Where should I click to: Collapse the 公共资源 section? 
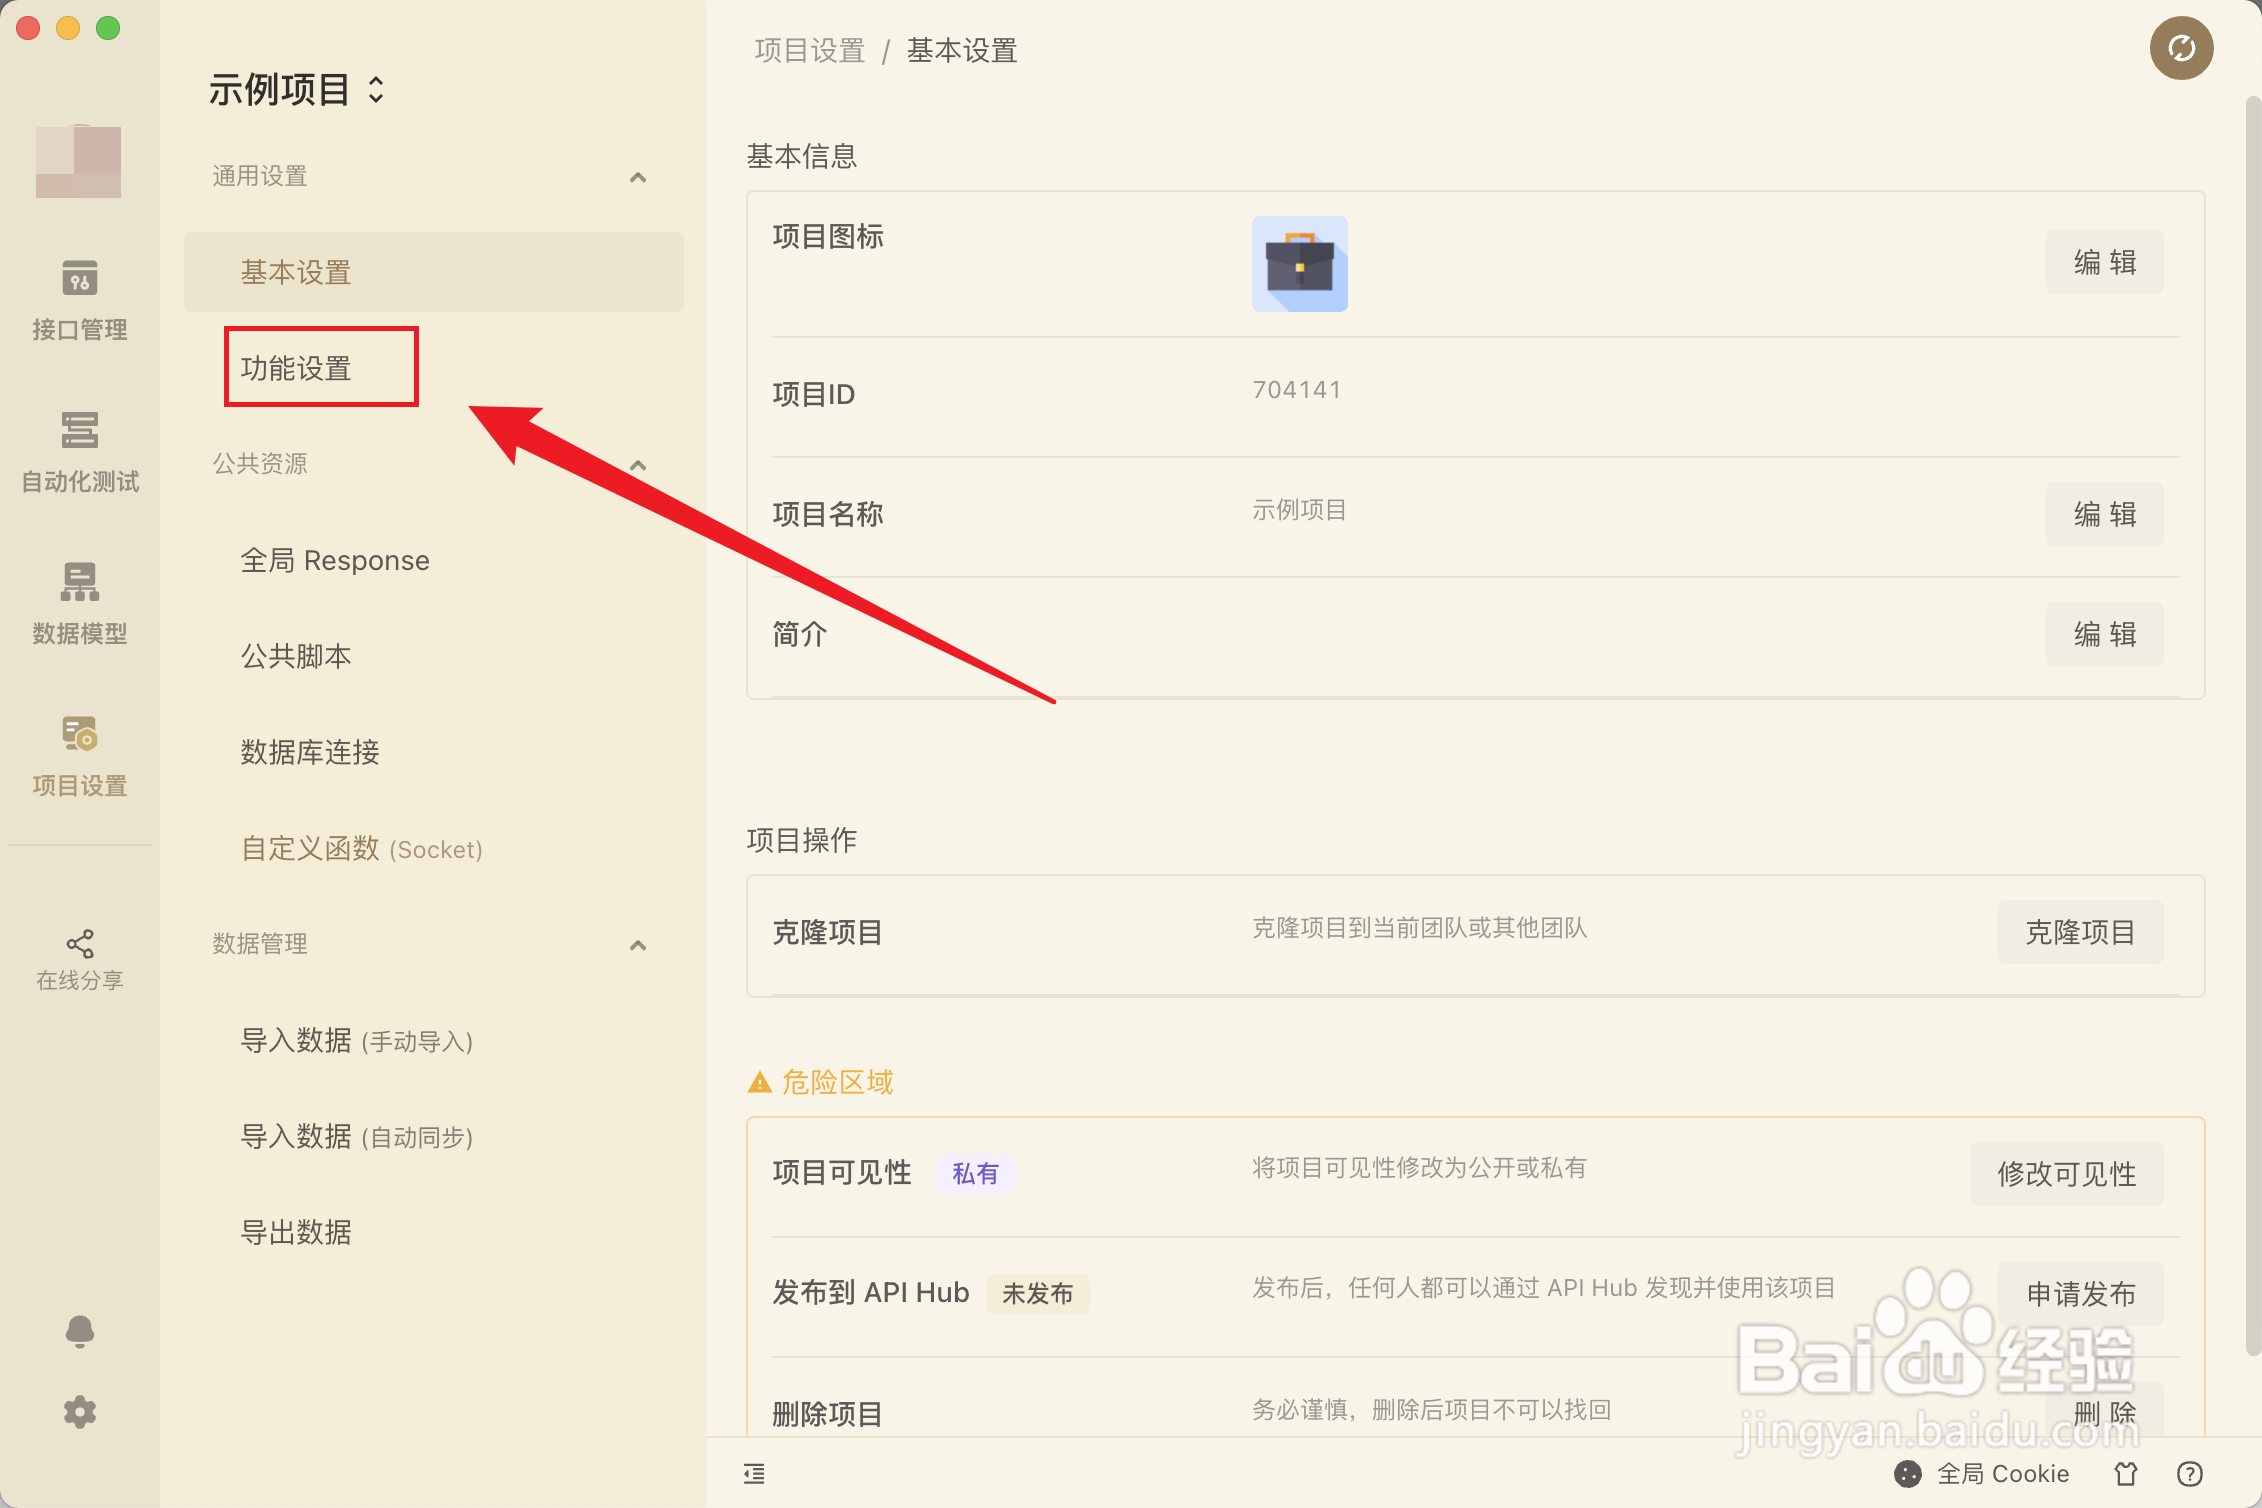pyautogui.click(x=637, y=465)
